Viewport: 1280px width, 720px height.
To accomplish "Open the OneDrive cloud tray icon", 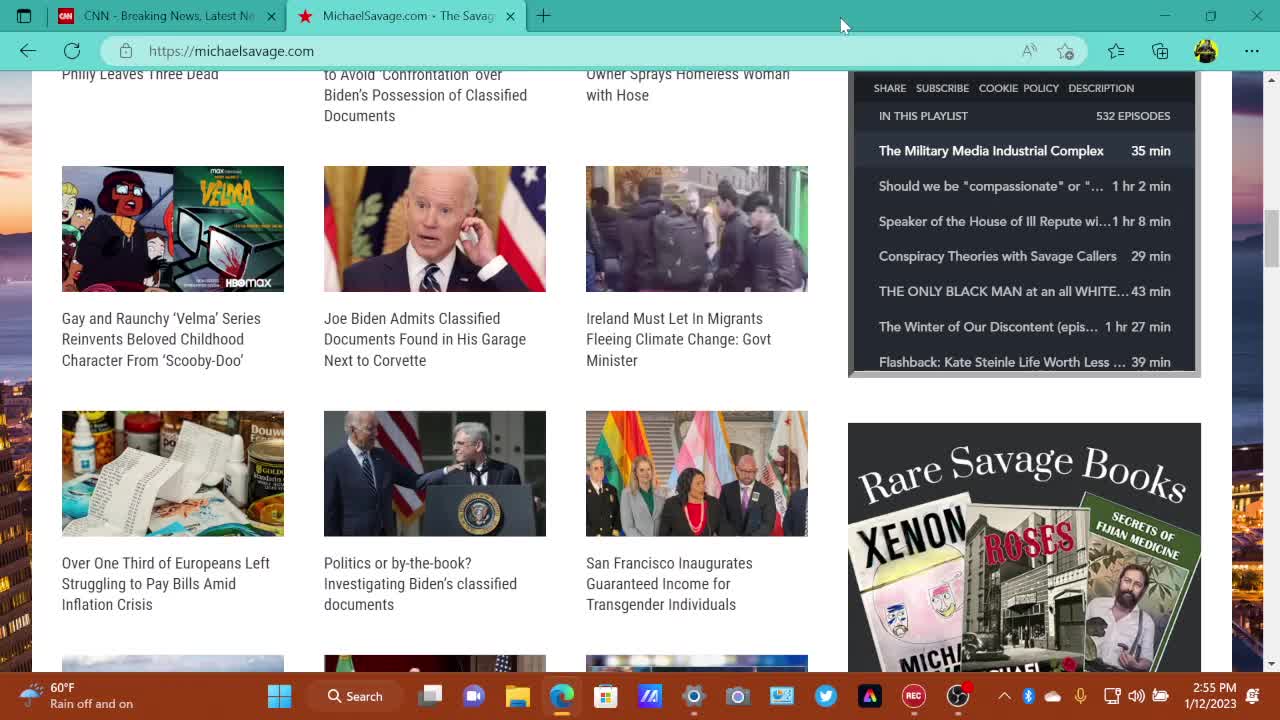I will 1053,696.
